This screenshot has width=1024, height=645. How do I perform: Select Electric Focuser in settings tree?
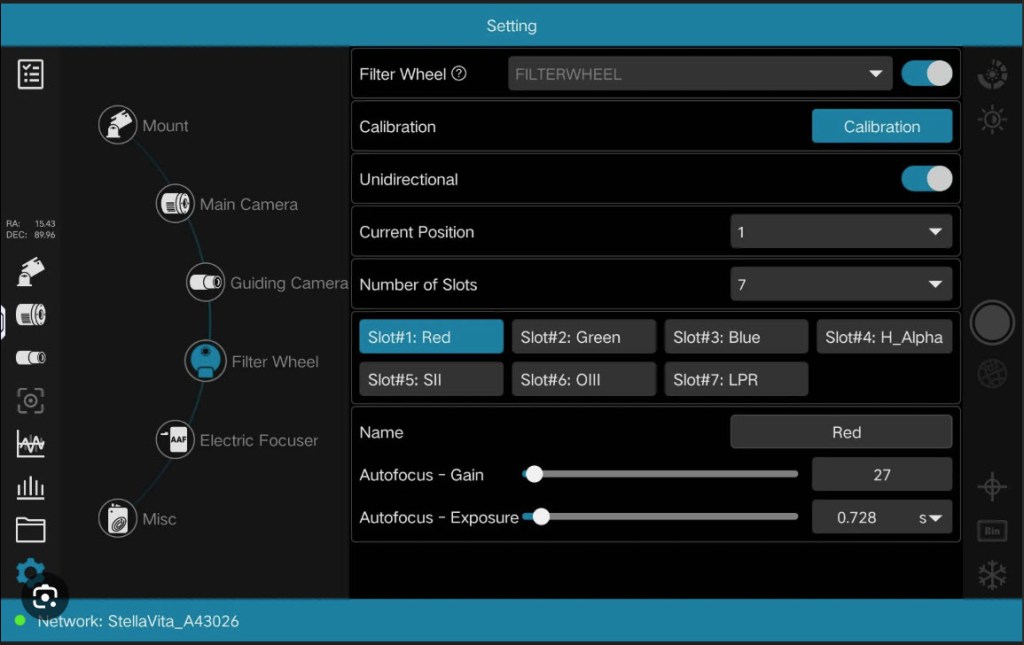(x=257, y=440)
